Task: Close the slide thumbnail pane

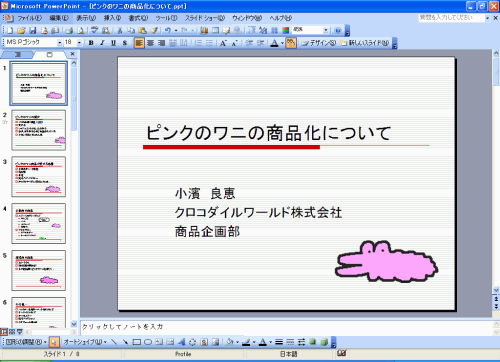Action: point(73,54)
